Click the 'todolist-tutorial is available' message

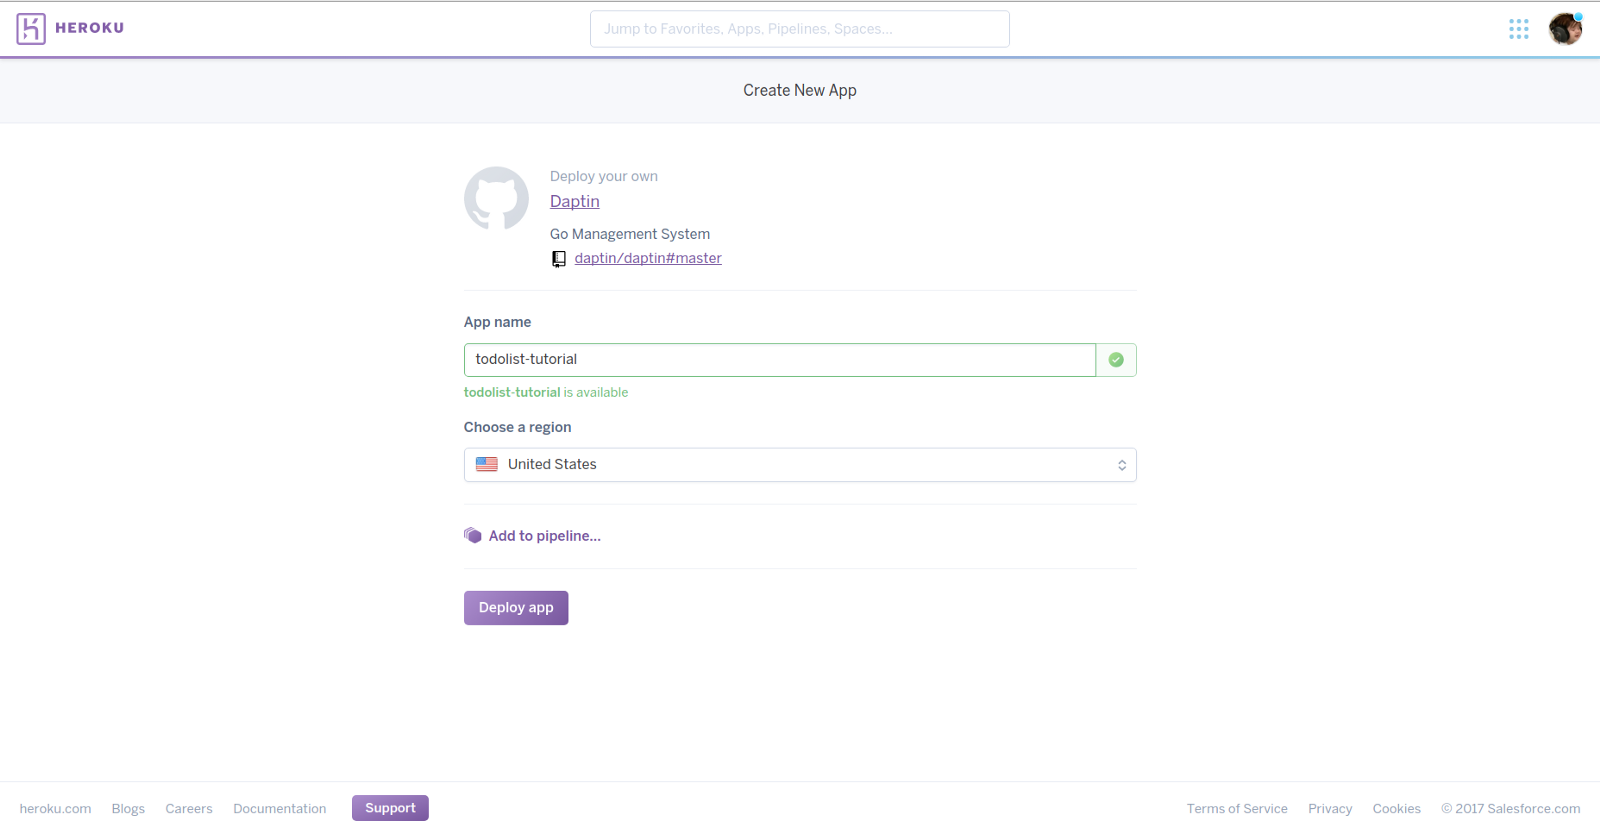coord(546,393)
